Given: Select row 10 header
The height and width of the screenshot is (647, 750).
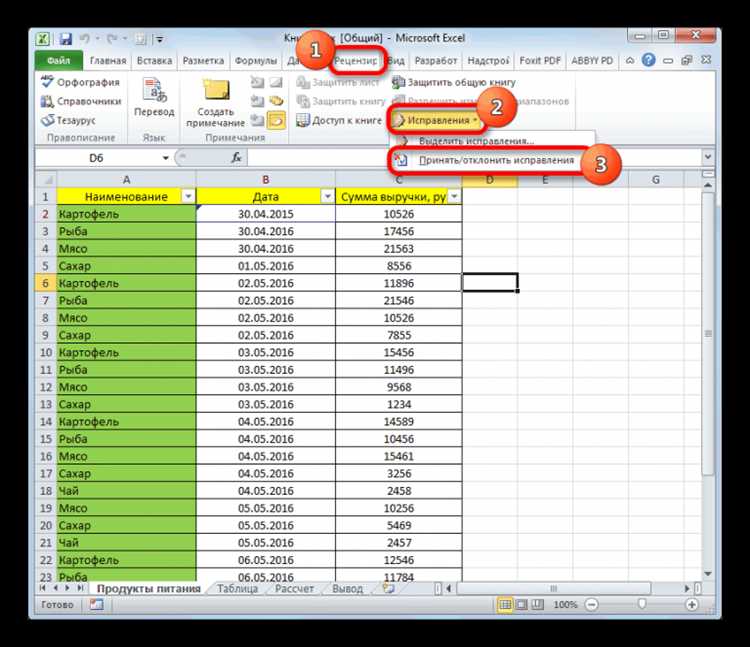Looking at the screenshot, I should (46, 353).
